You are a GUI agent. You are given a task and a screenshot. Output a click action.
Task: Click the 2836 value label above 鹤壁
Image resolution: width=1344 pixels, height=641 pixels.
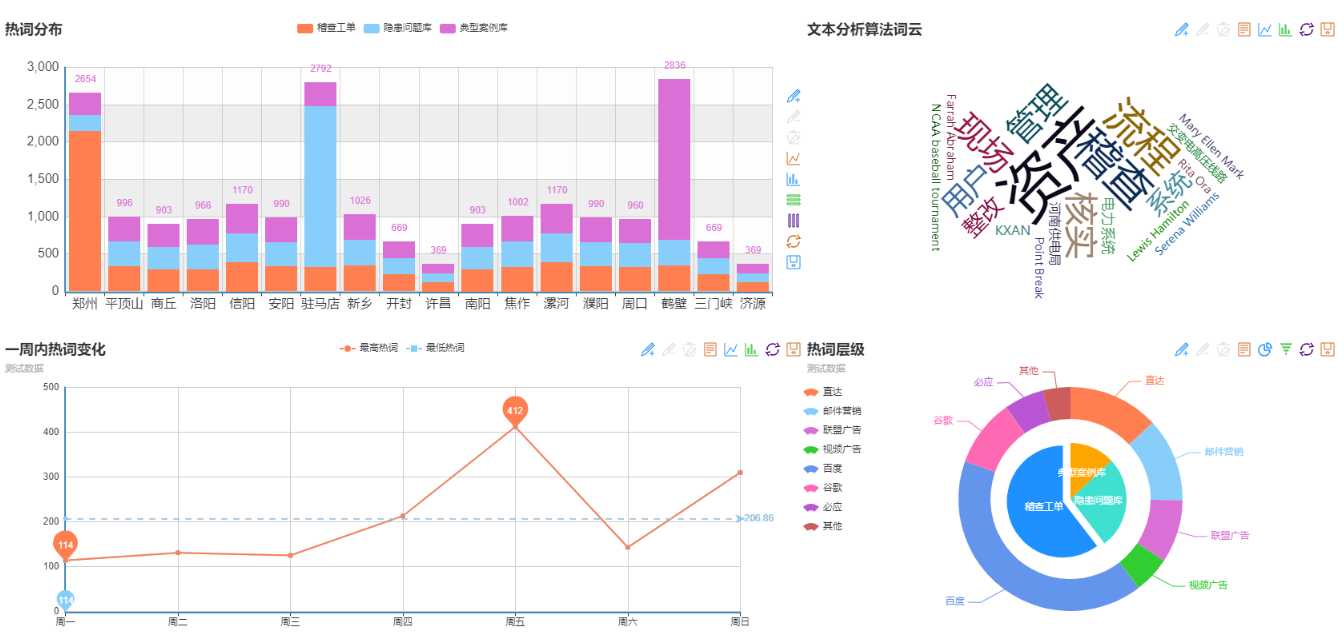[x=674, y=66]
